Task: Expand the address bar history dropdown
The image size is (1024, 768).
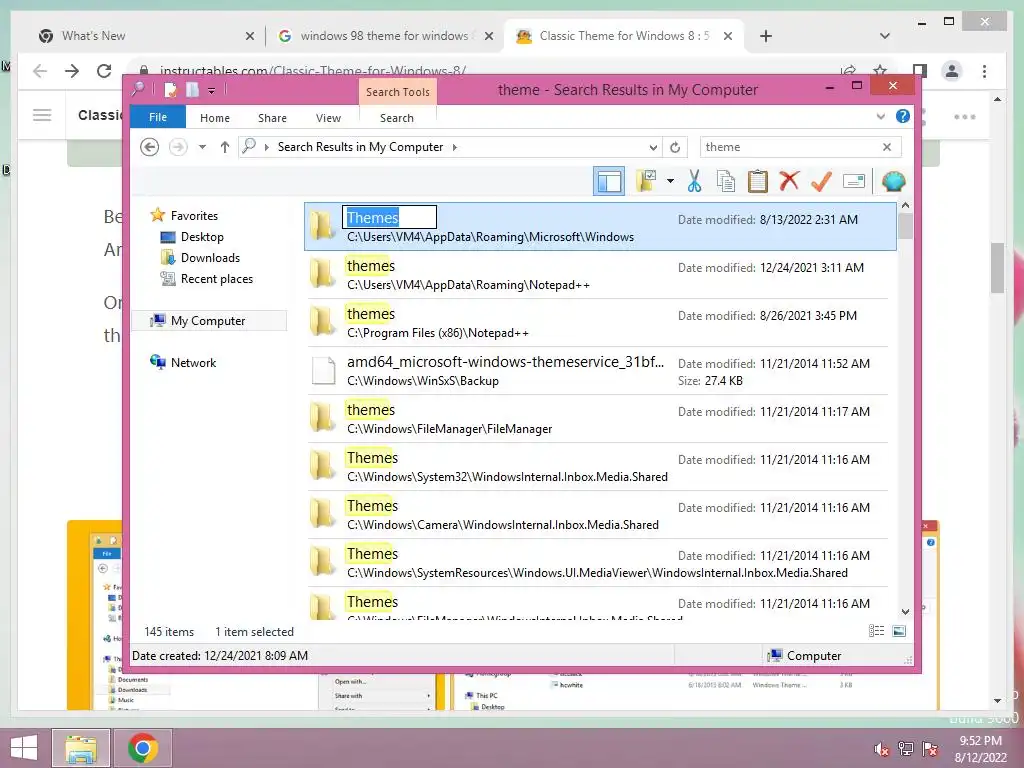Action: pyautogui.click(x=653, y=148)
